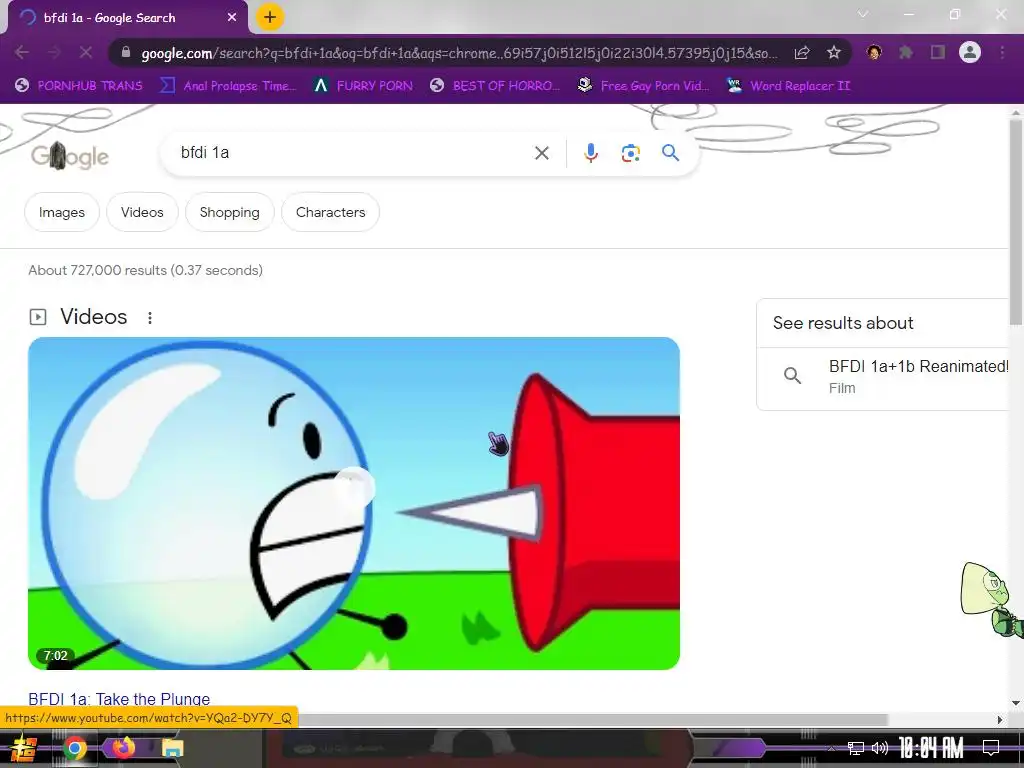Screen dimensions: 1024x768
Task: Open the Videos section three-dot options
Action: coord(150,317)
